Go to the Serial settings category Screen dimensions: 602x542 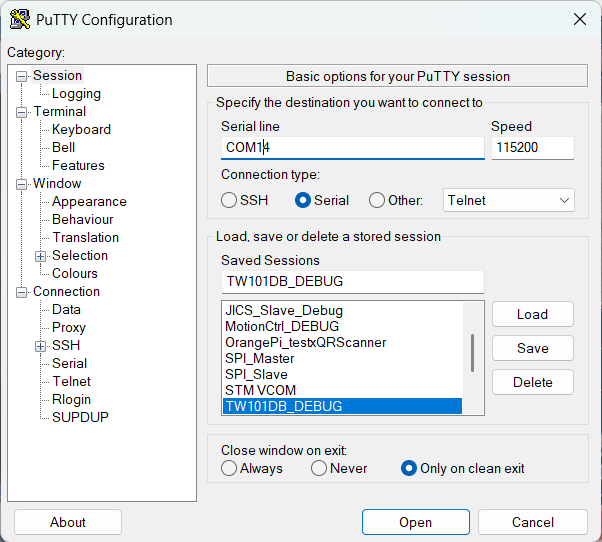pyautogui.click(x=69, y=363)
